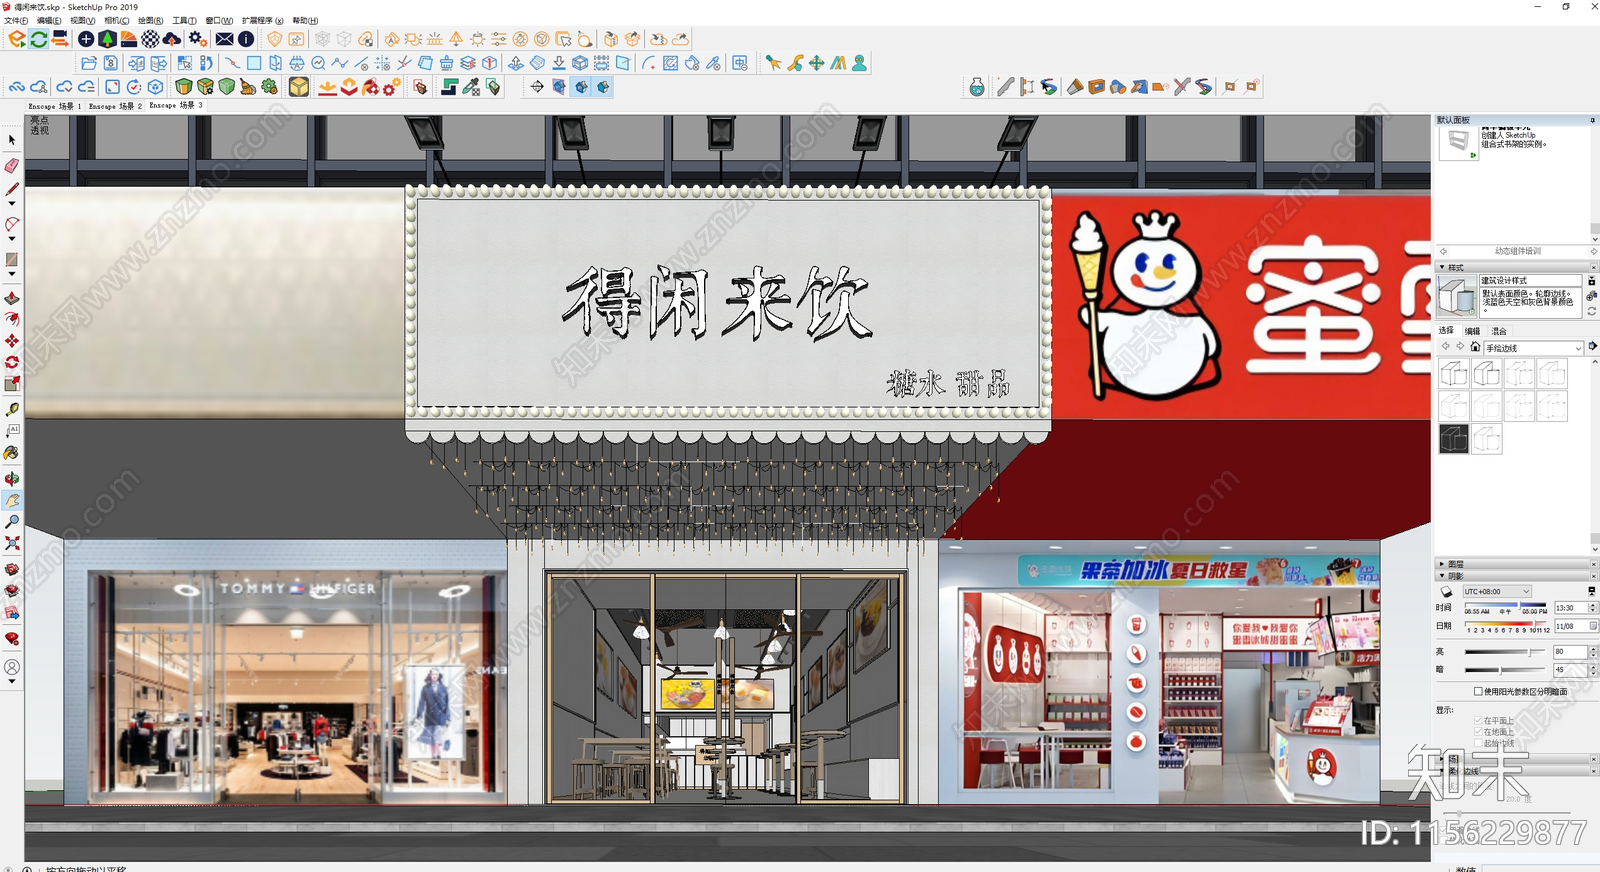Switch to the 编辑 style tab
Screen dimensions: 1600x872
coord(1472,331)
